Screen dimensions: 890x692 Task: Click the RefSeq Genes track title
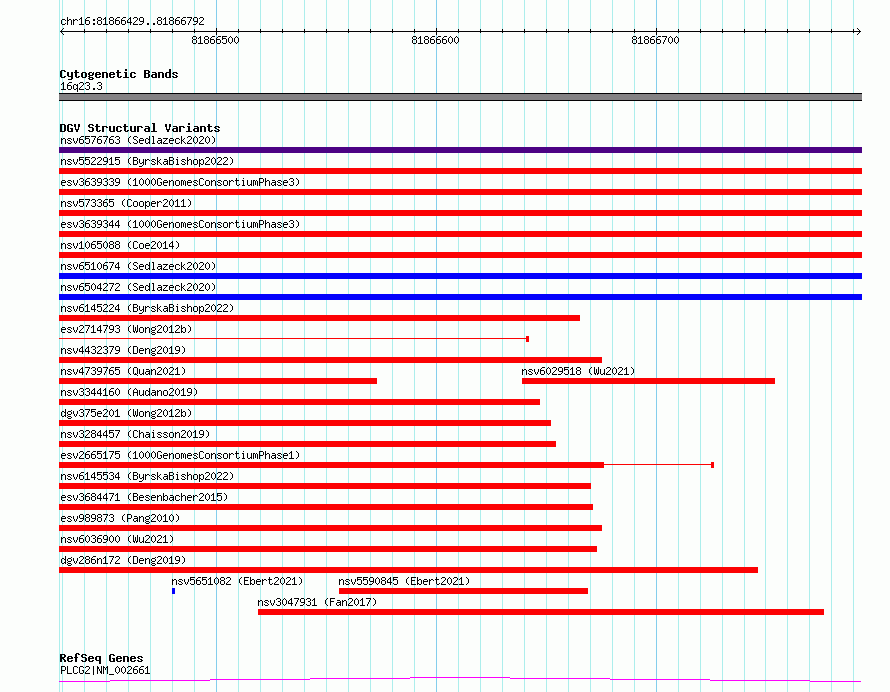(x=101, y=658)
